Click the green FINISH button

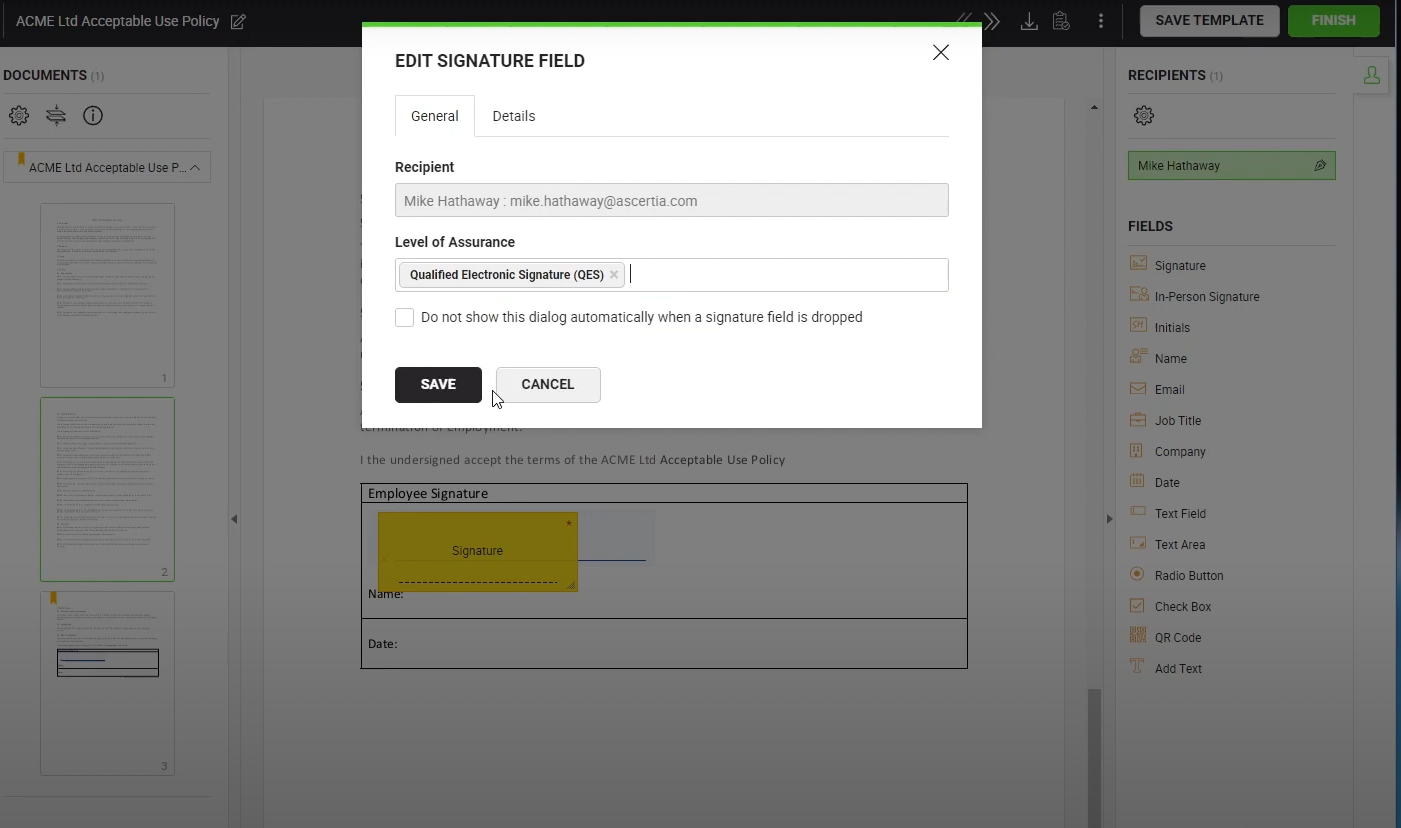point(1333,21)
